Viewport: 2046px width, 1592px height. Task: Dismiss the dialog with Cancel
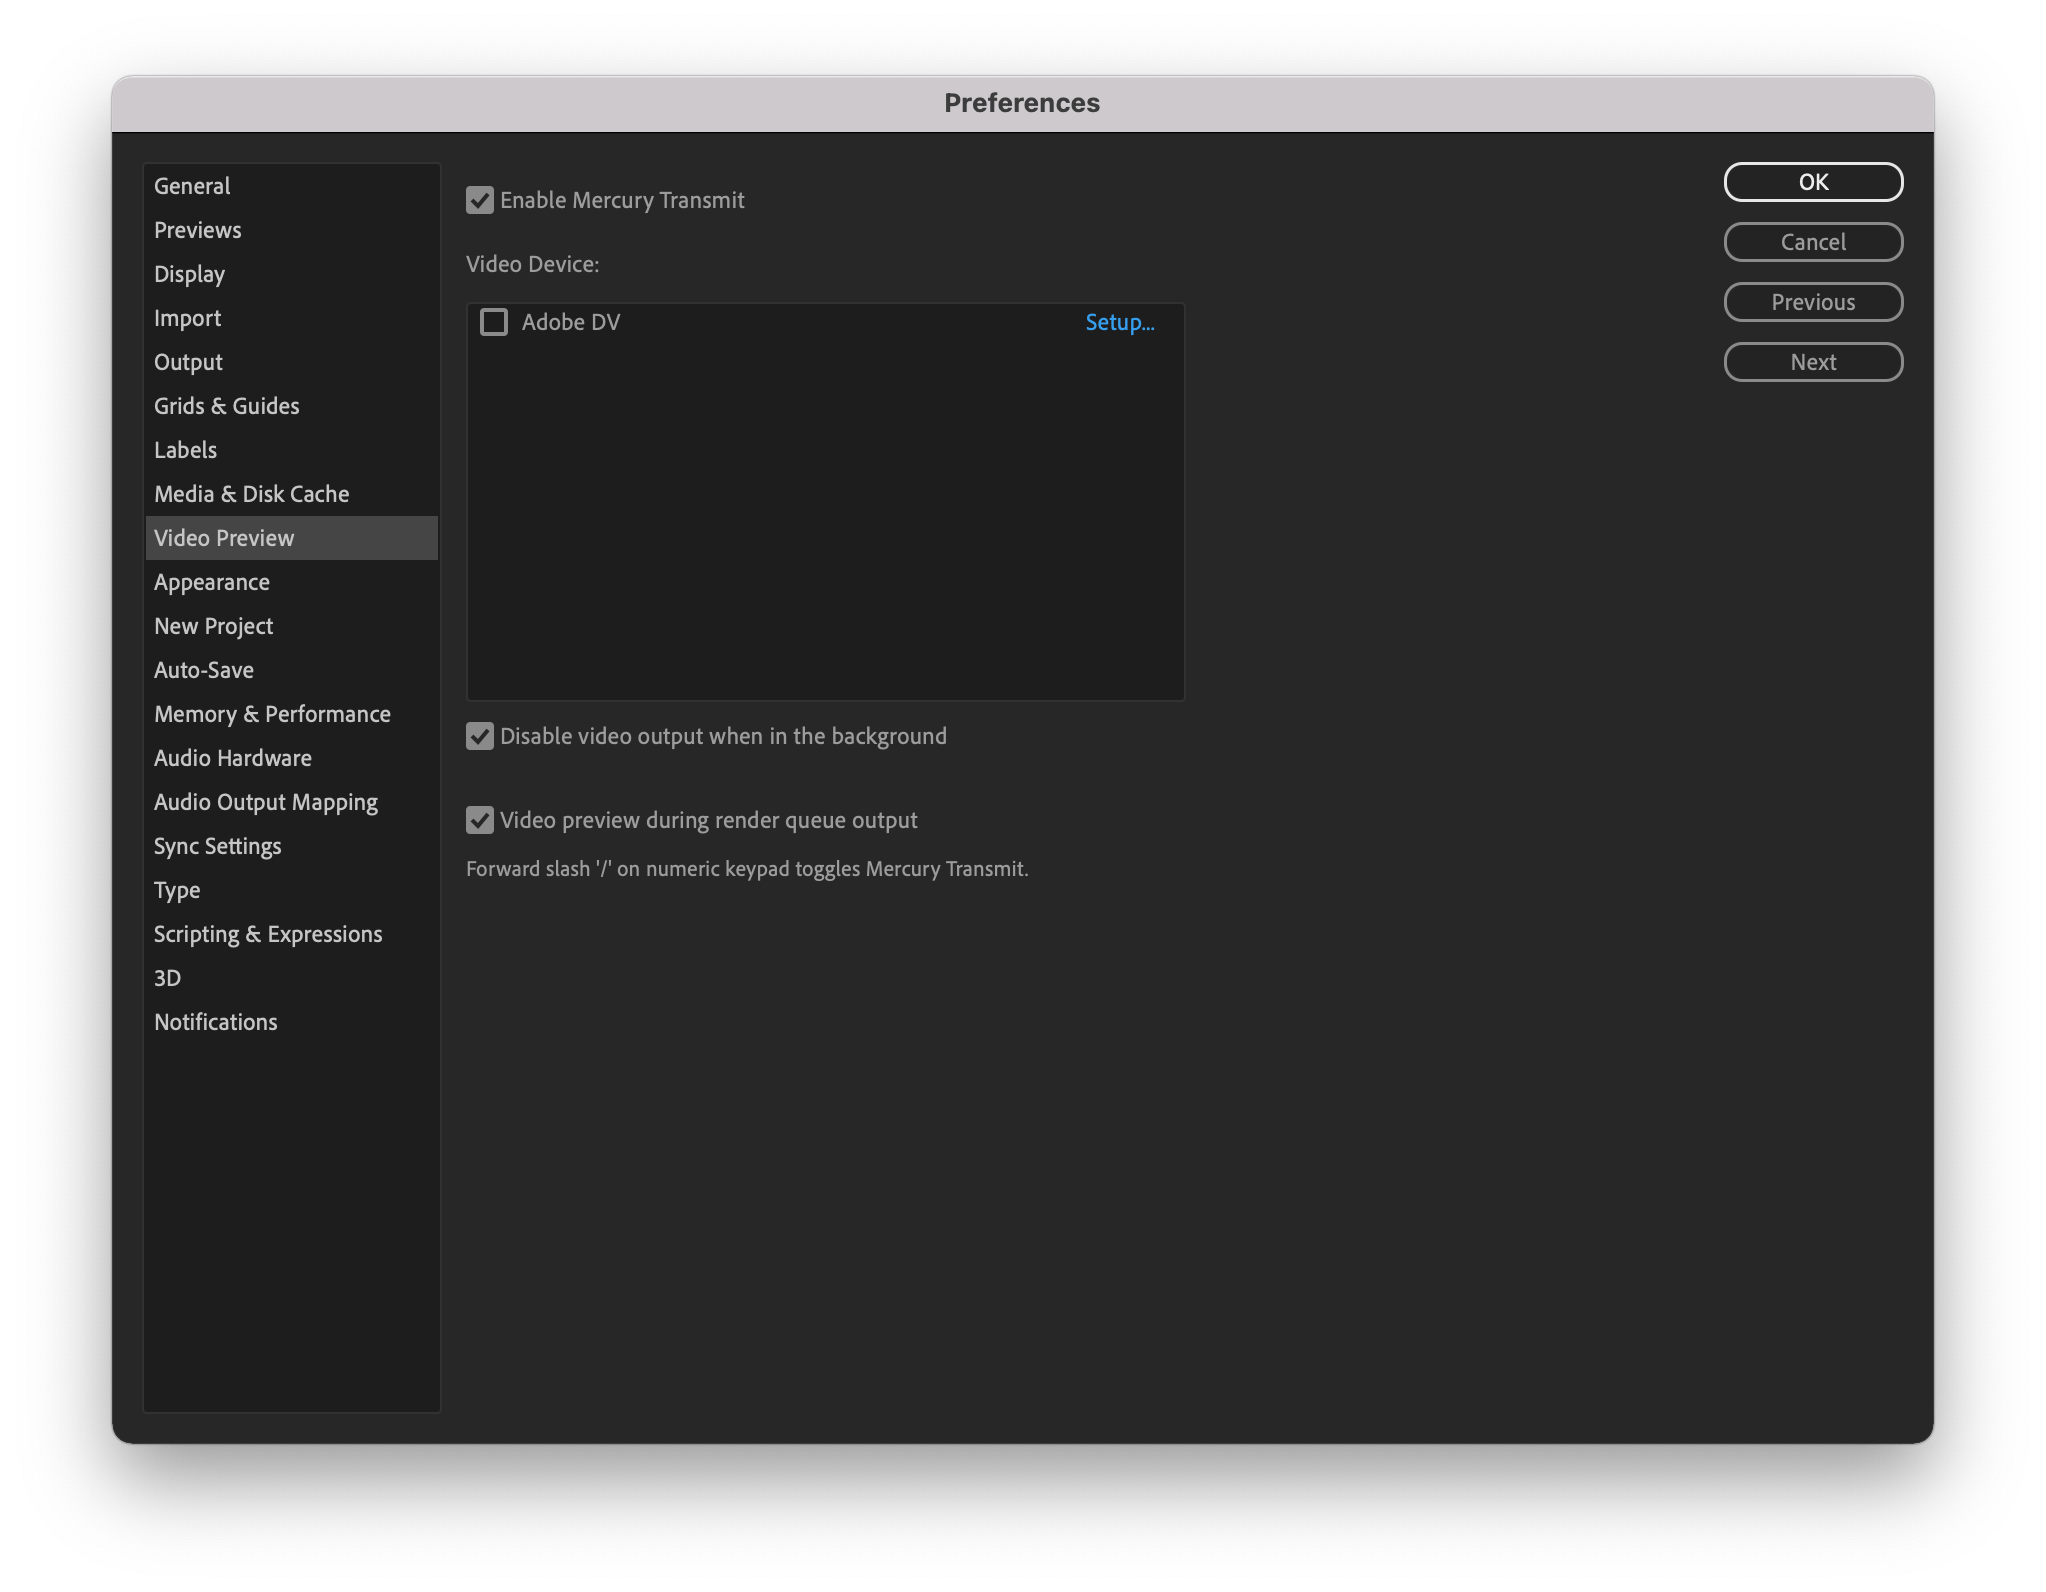(1813, 241)
